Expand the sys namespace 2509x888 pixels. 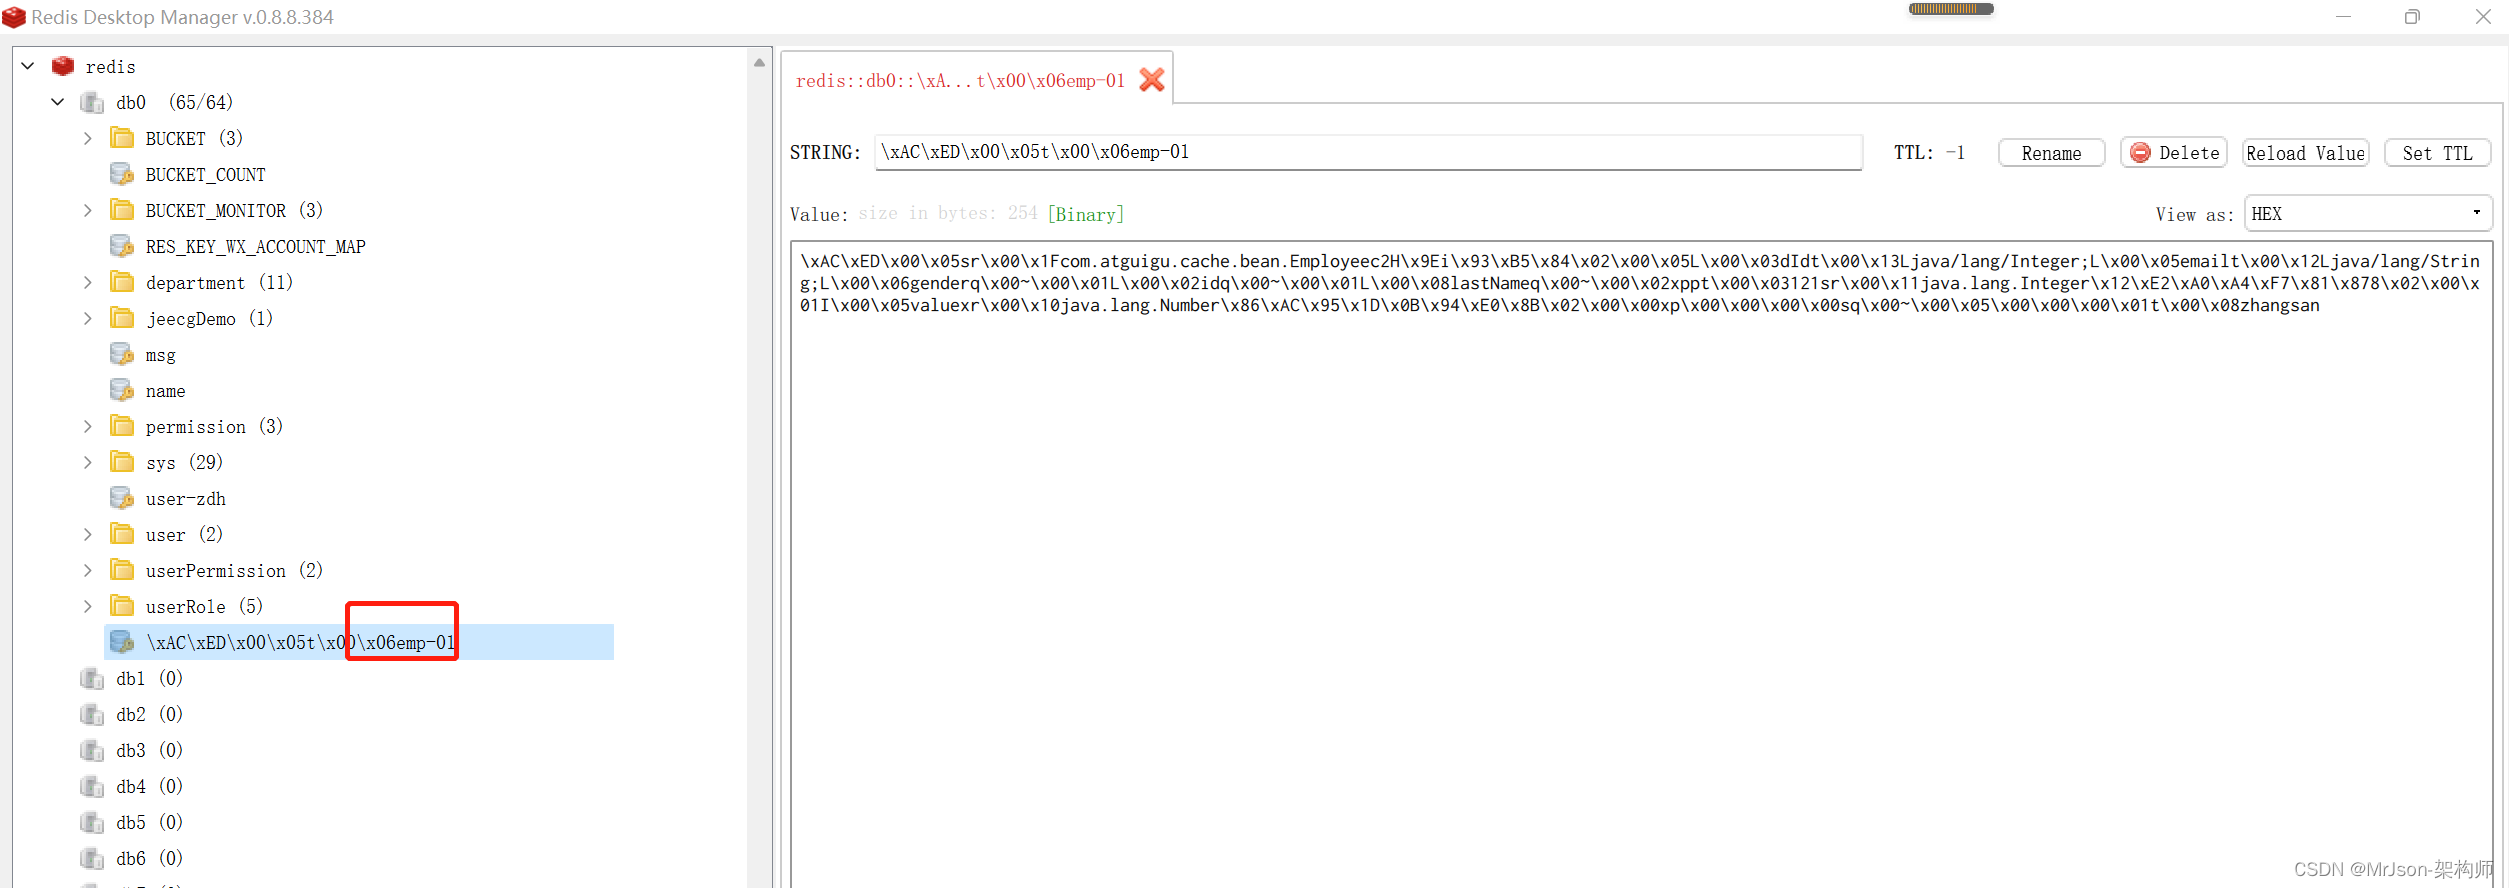pyautogui.click(x=88, y=462)
